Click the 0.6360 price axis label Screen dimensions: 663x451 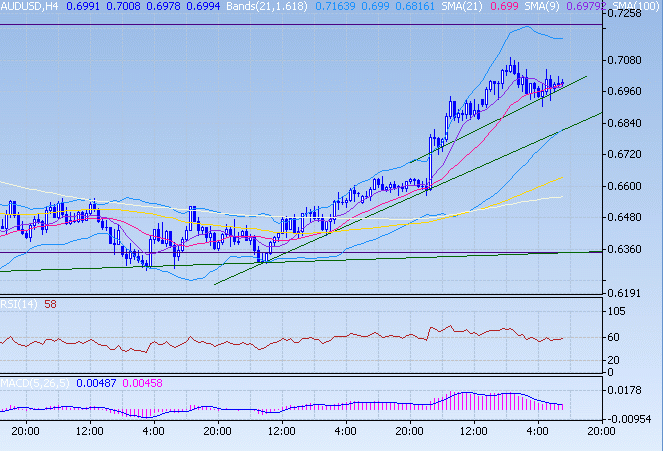click(x=632, y=250)
